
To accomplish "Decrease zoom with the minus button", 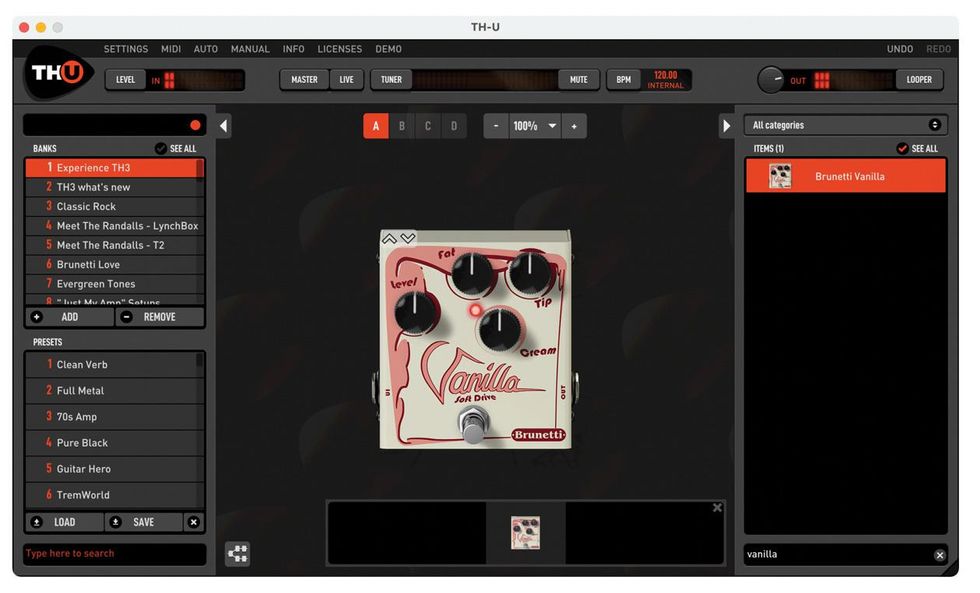I will (x=496, y=126).
